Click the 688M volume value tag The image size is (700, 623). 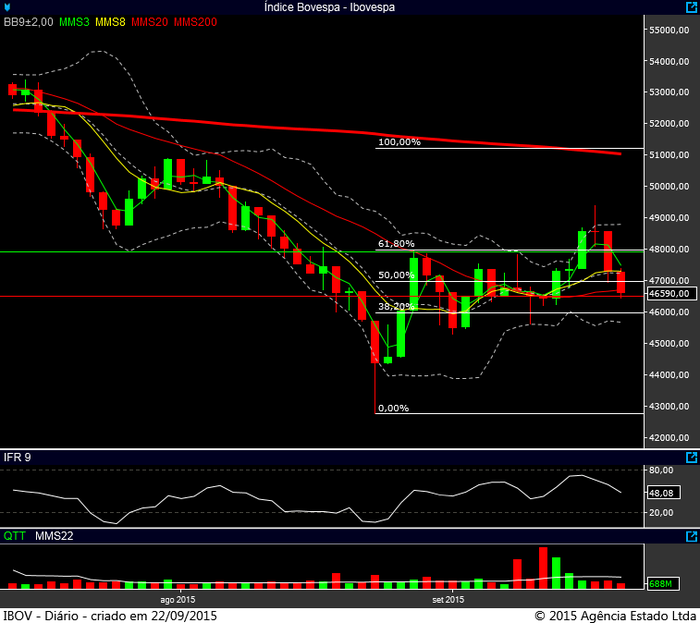[660, 583]
